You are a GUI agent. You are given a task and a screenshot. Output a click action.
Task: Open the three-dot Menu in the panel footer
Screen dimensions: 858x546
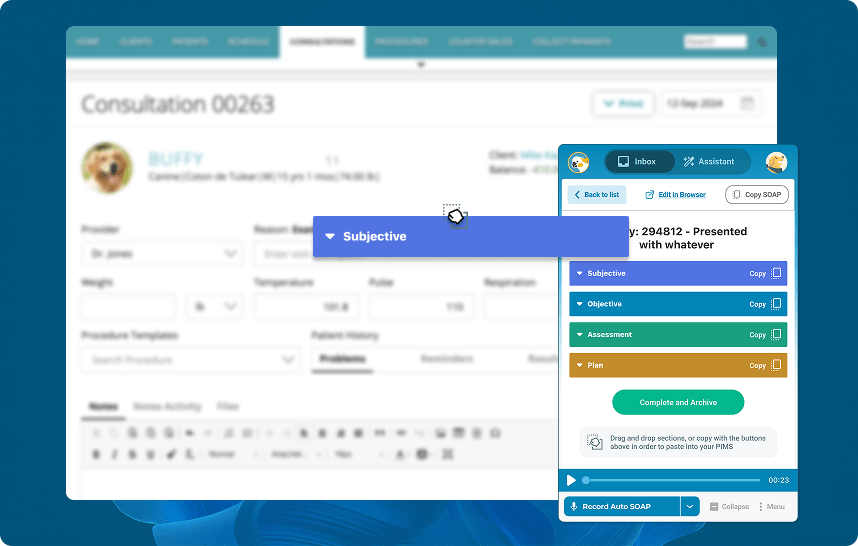pyautogui.click(x=771, y=507)
